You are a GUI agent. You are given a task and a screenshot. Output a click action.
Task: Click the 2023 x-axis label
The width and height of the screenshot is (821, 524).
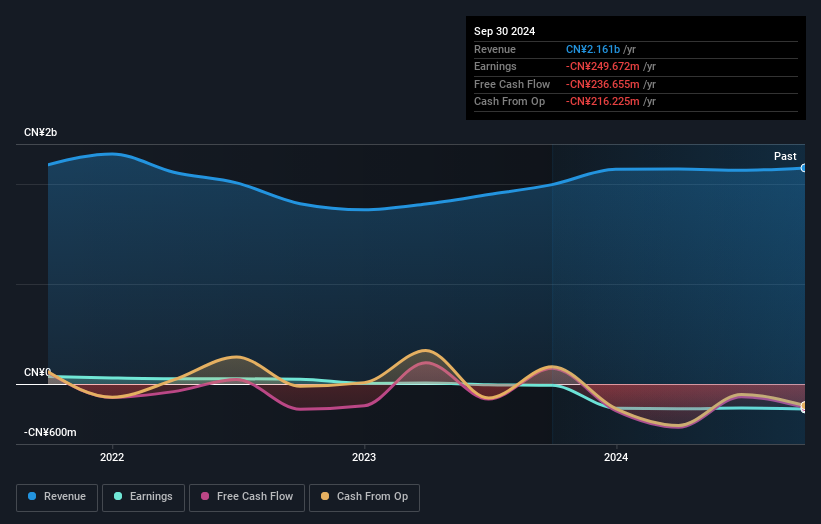pyautogui.click(x=364, y=457)
